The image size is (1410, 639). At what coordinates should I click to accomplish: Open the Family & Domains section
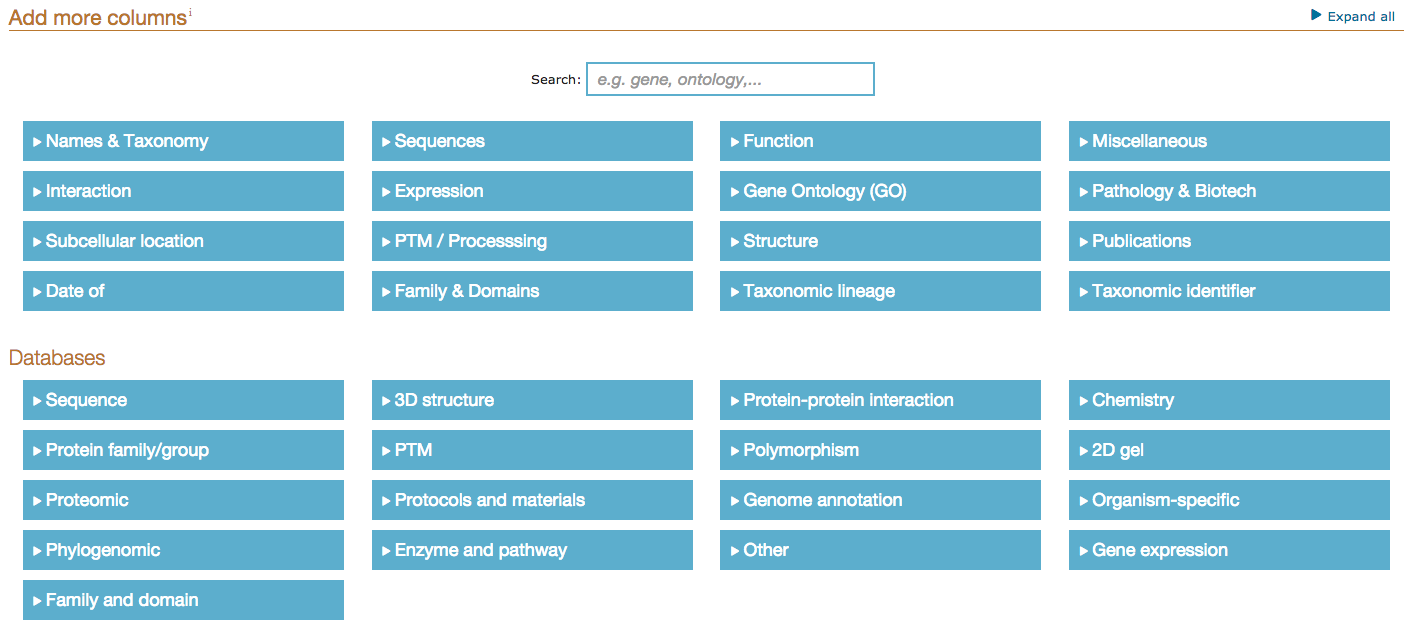click(532, 291)
